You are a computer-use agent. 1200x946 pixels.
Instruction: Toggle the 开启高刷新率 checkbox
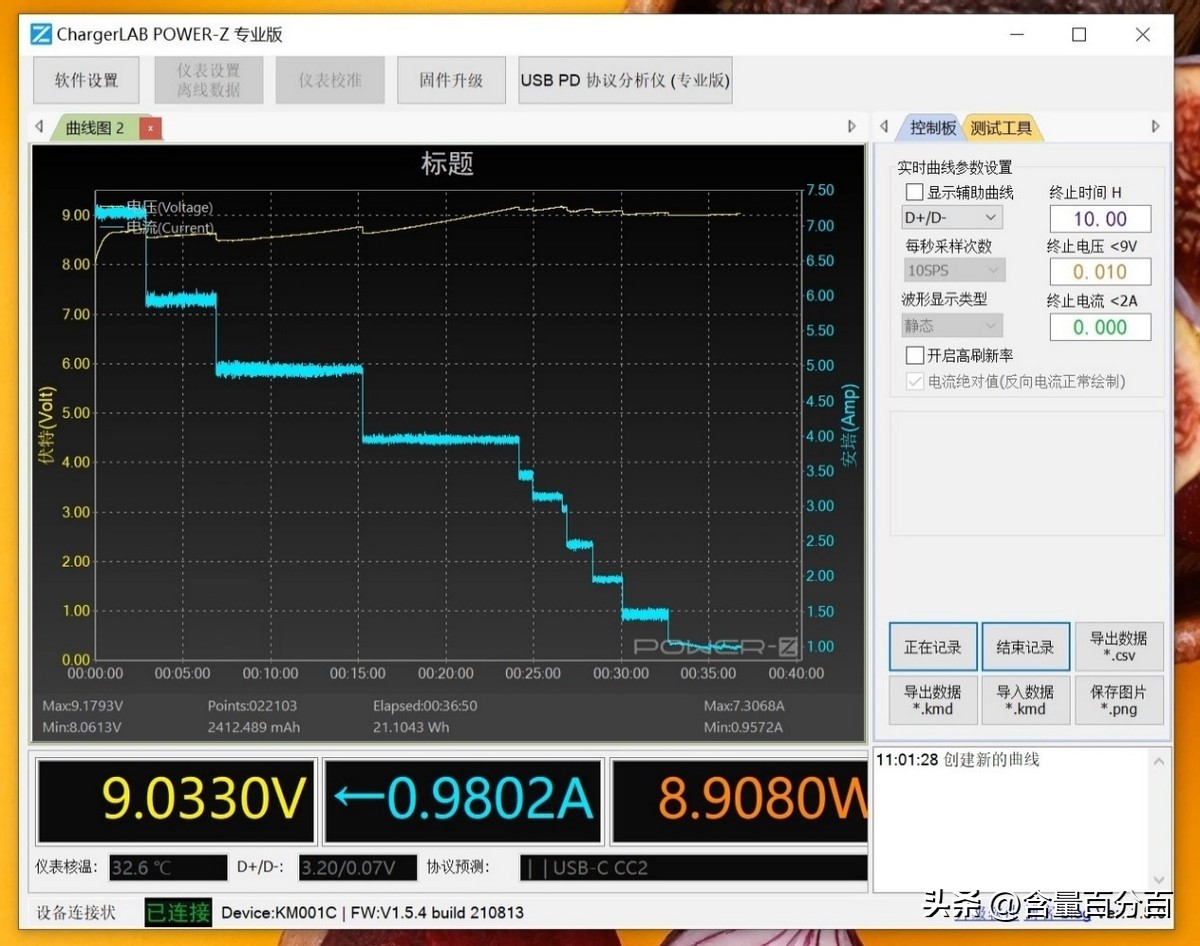click(914, 354)
